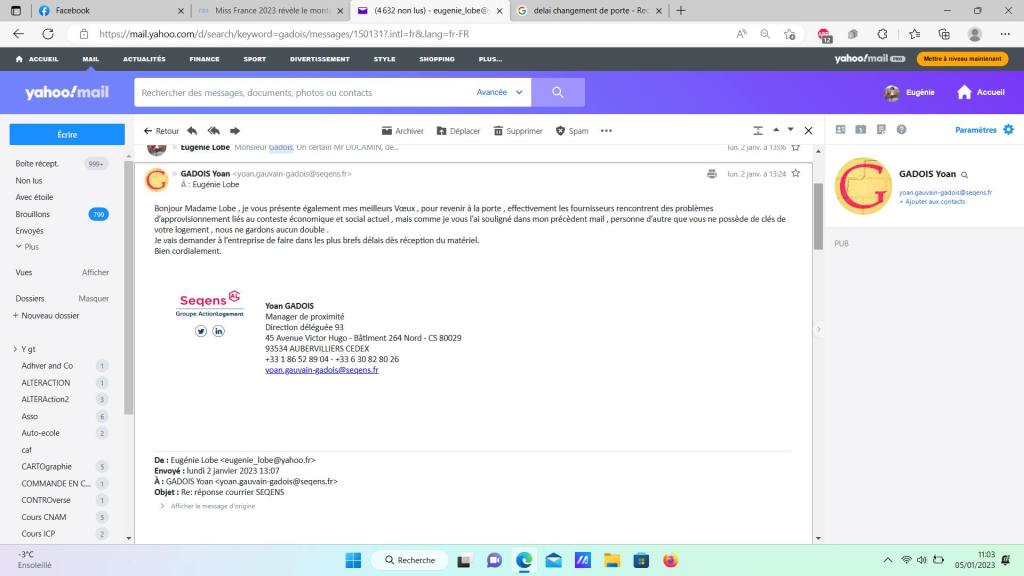The height and width of the screenshot is (576, 1024).
Task: Hide the Dossiers list with Masquer
Action: (x=94, y=298)
